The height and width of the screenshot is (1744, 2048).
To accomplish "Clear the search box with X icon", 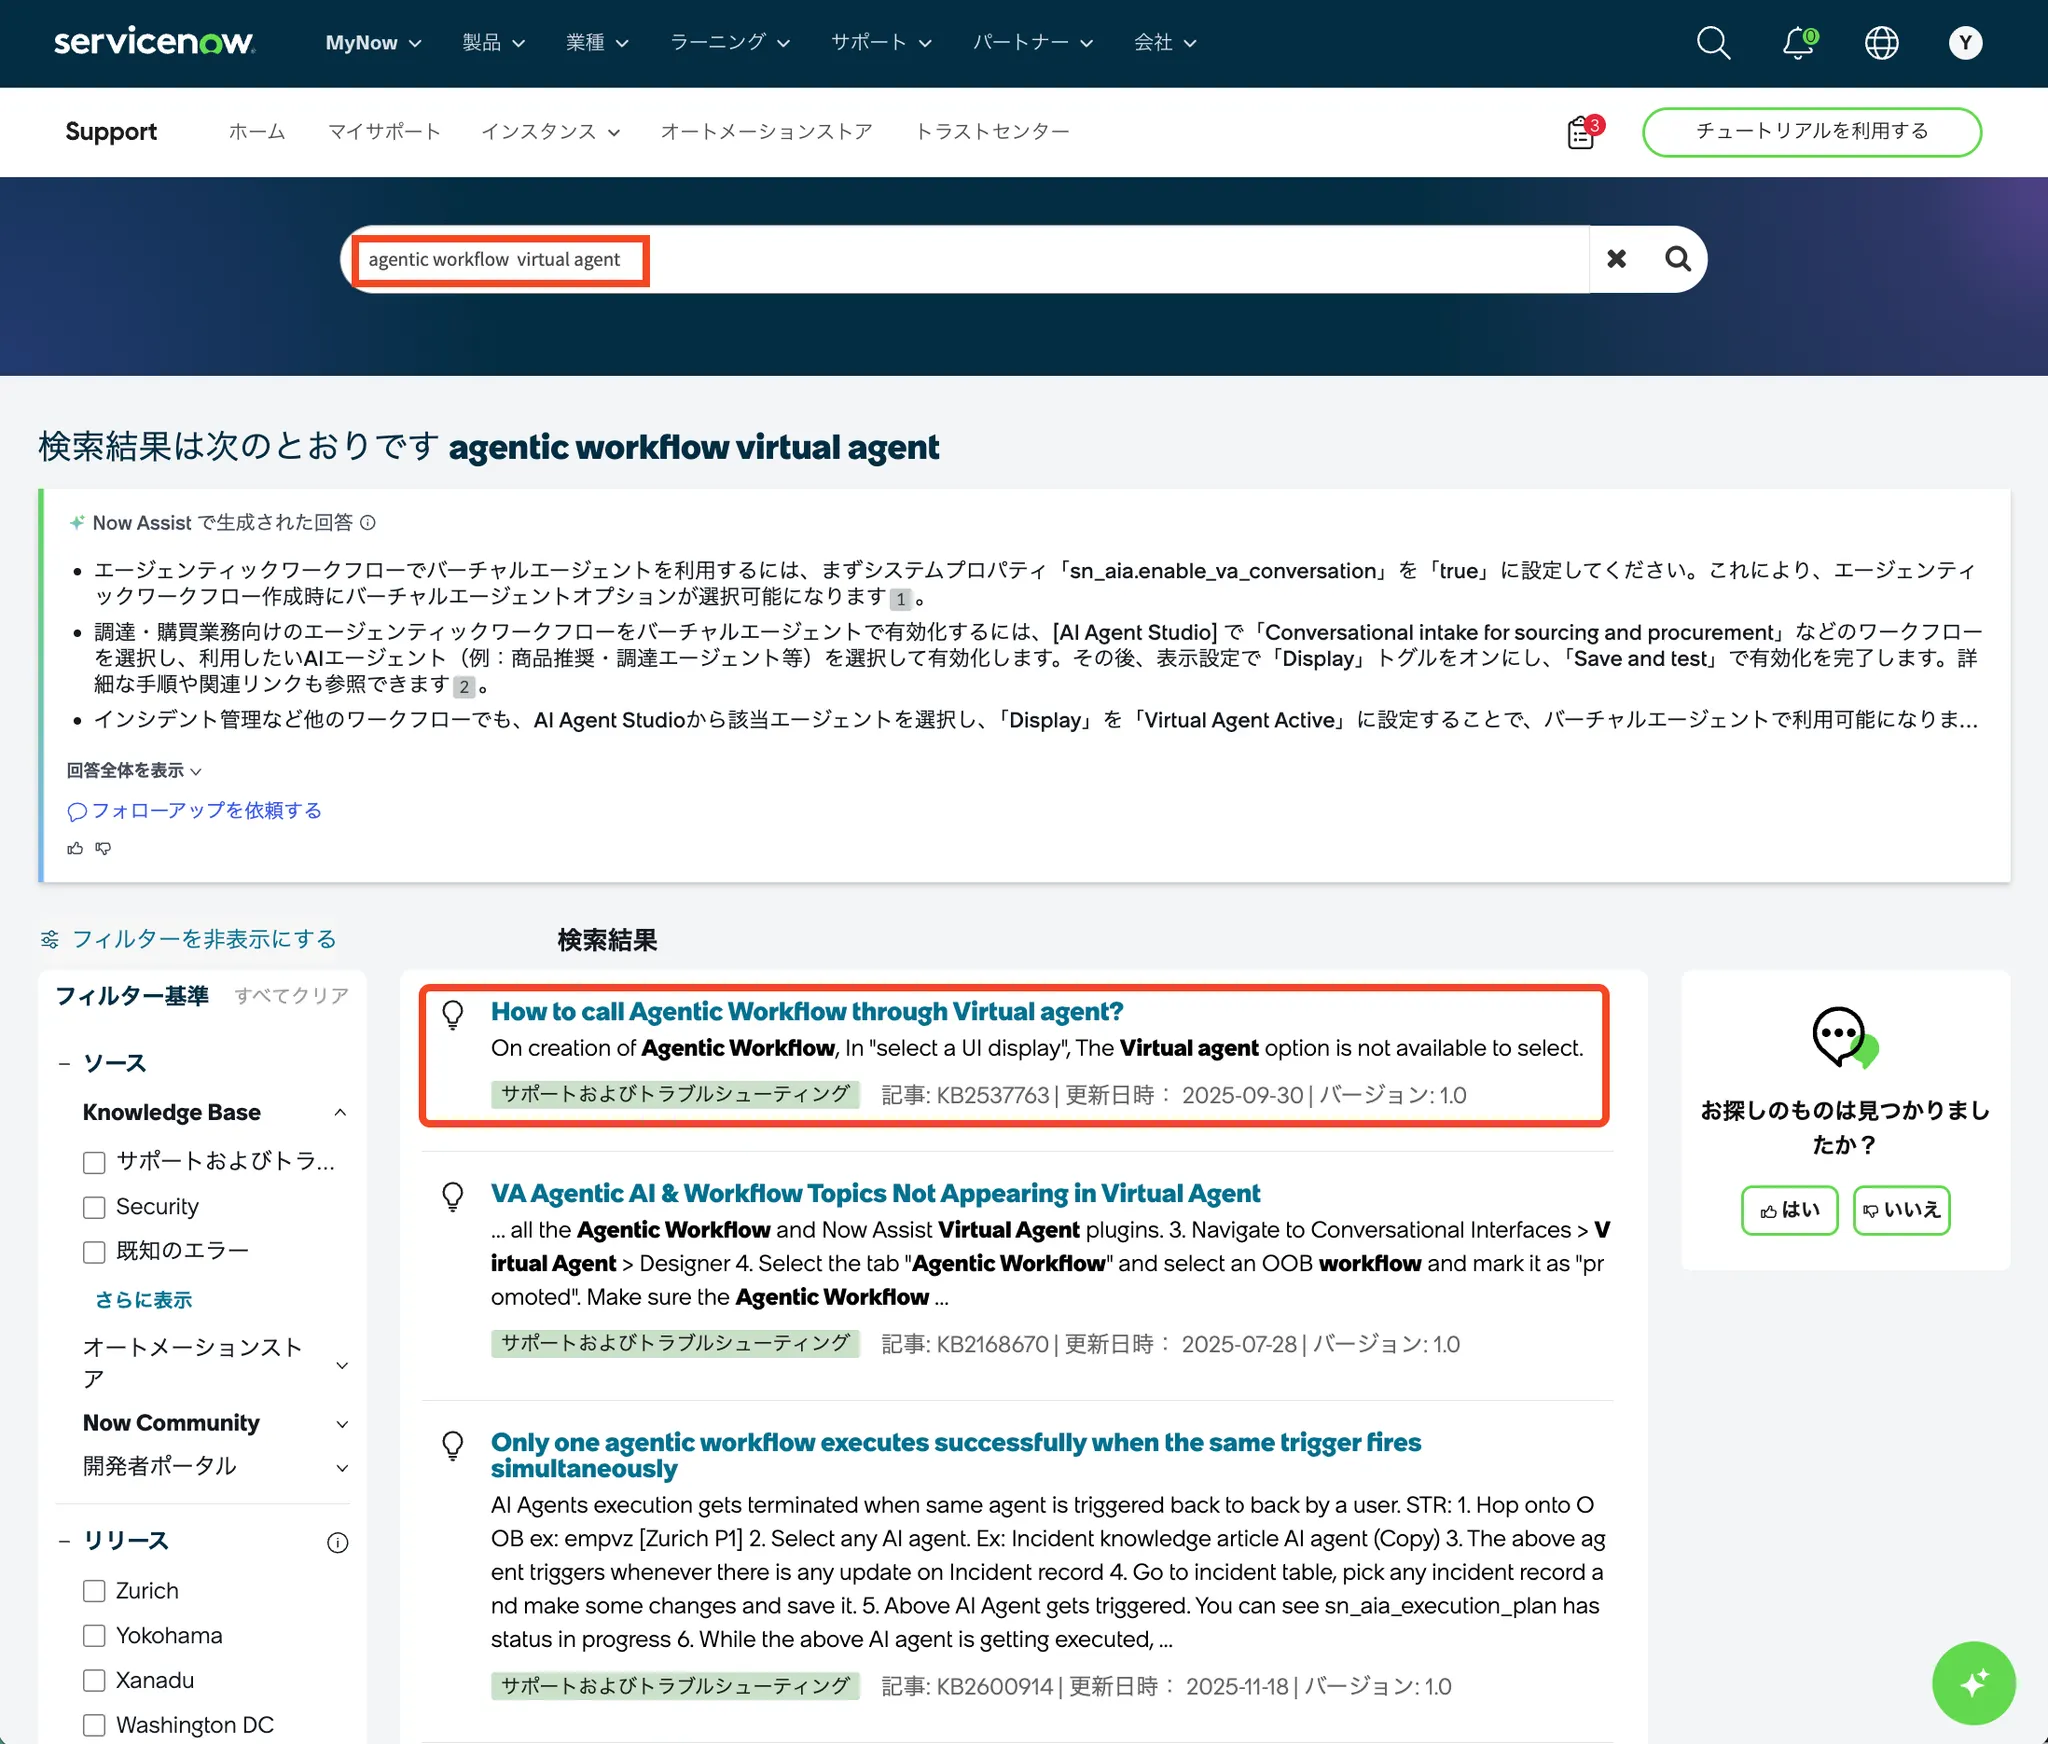I will pyautogui.click(x=1616, y=259).
